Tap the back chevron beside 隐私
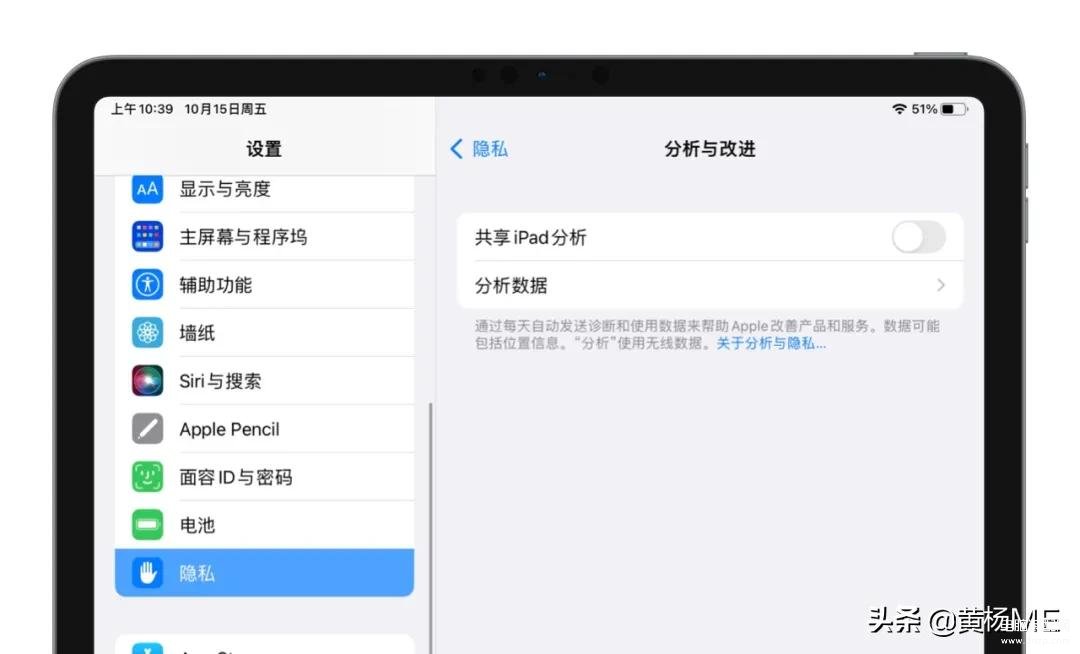The width and height of the screenshot is (1080, 654). [457, 149]
